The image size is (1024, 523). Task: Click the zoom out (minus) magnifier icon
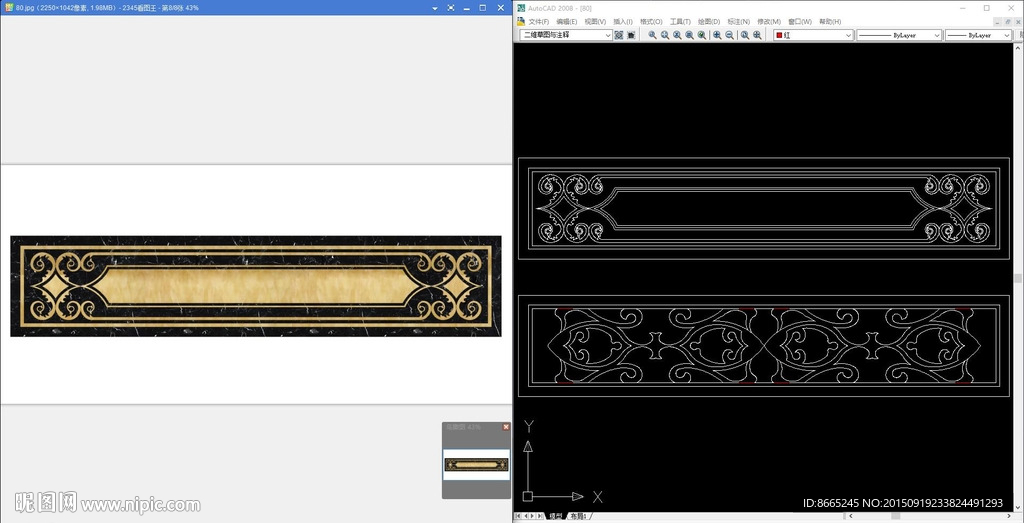pos(730,35)
